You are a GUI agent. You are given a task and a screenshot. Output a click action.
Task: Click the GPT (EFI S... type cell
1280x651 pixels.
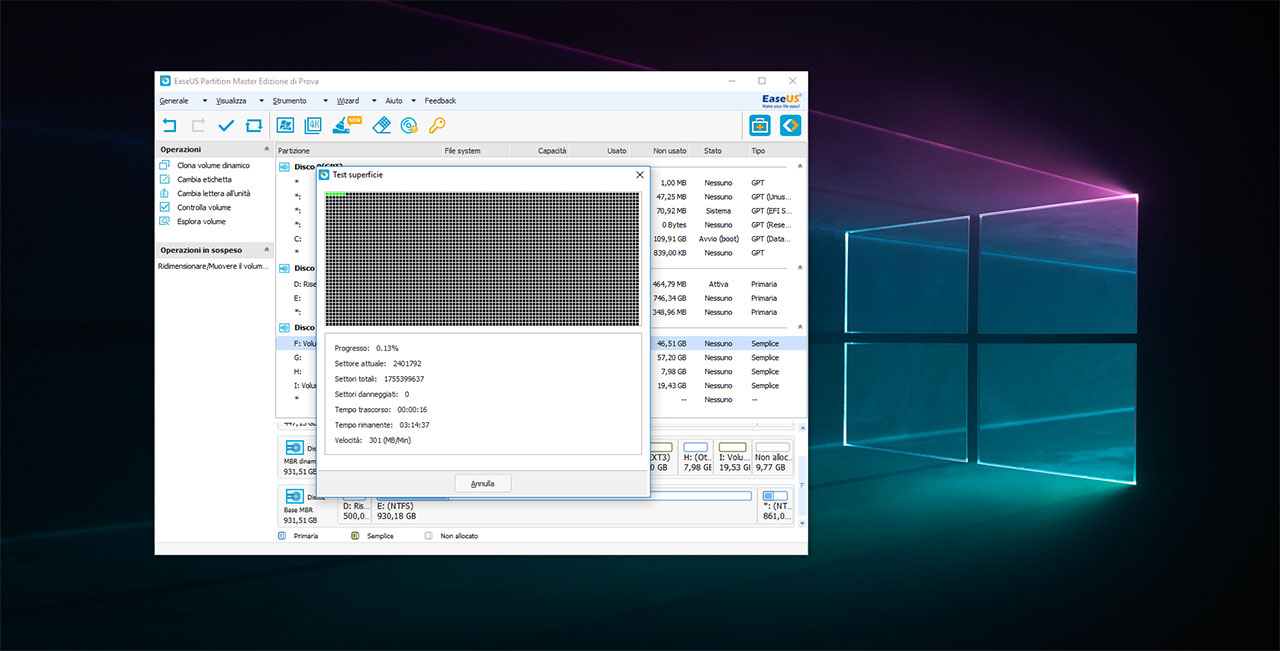tap(772, 211)
